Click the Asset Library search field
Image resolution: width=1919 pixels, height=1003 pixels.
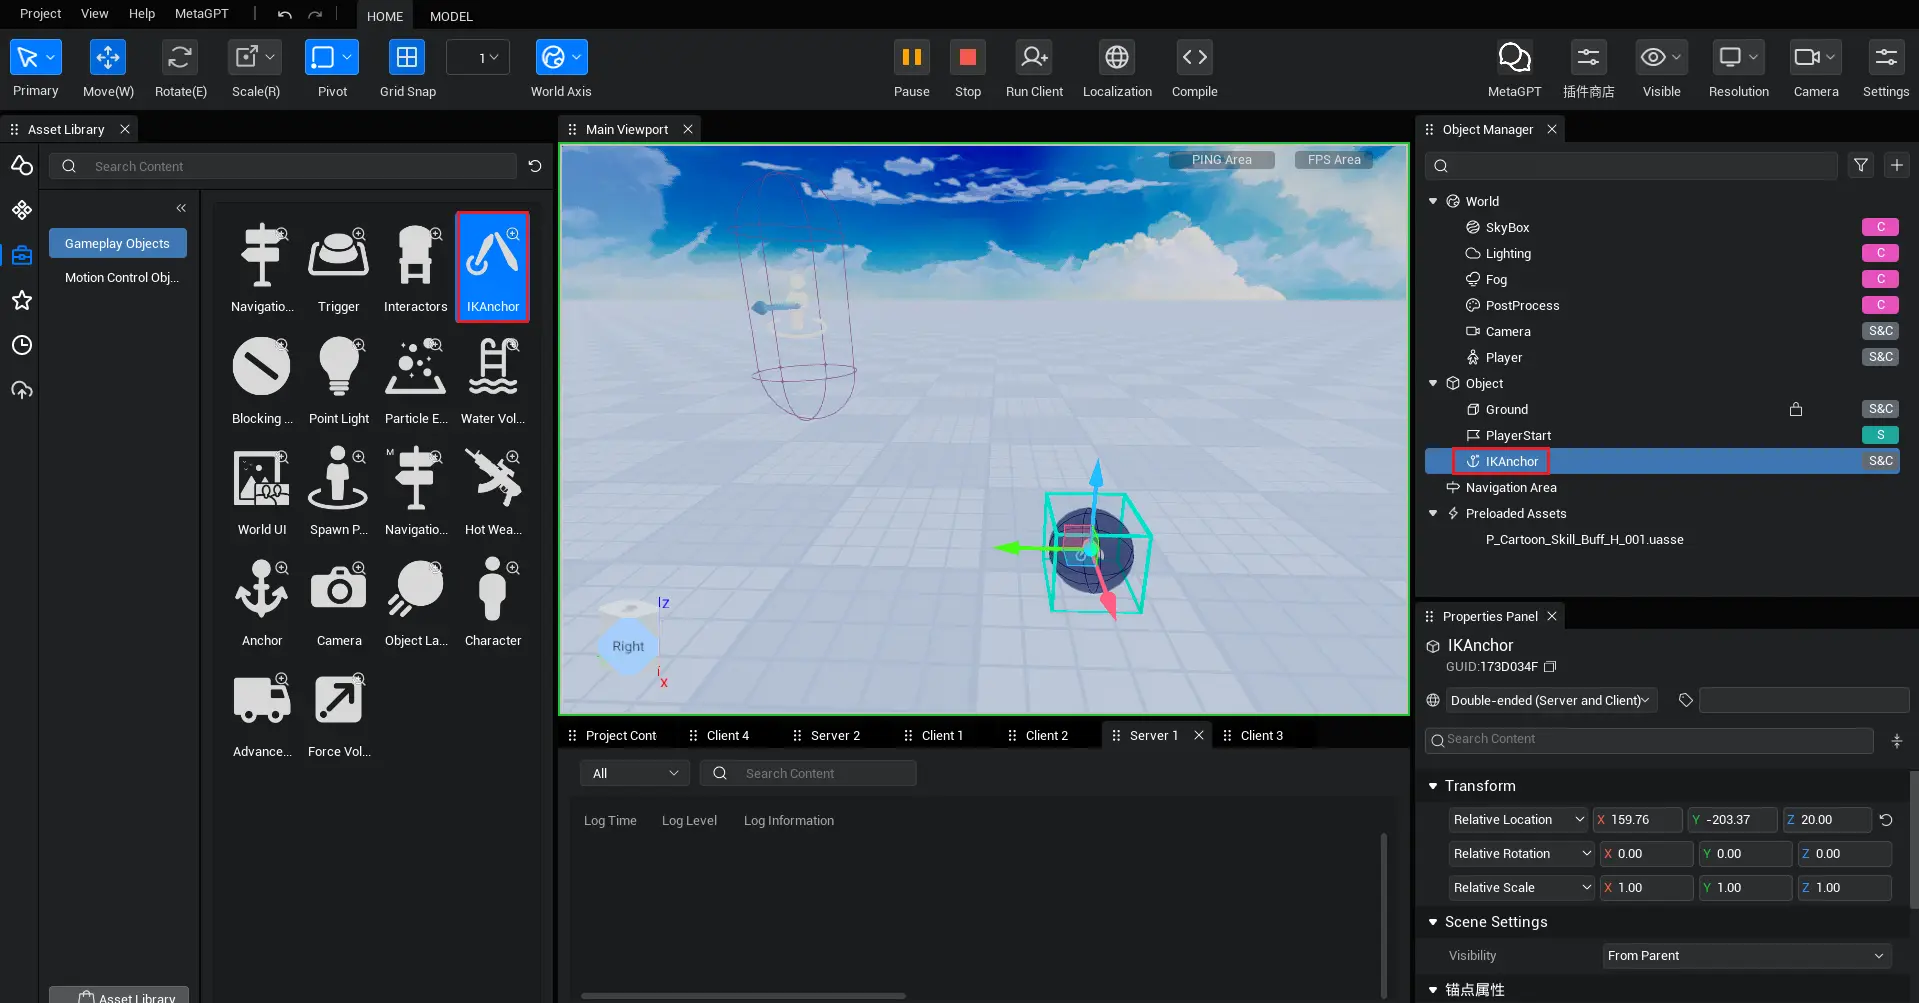[x=283, y=166]
